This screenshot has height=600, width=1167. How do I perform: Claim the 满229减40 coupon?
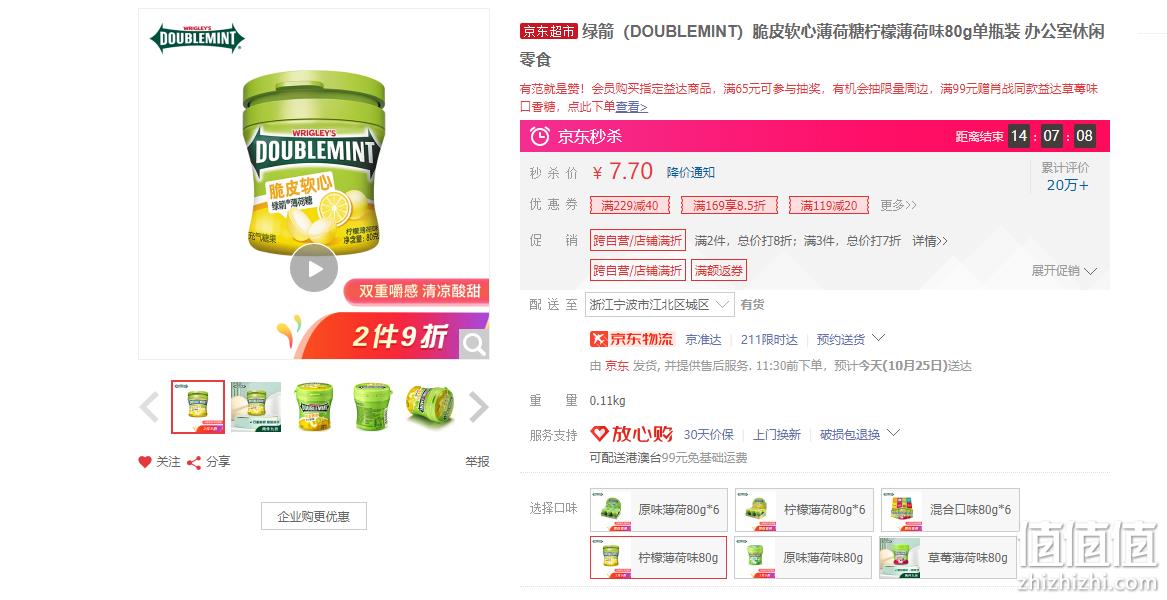coord(630,205)
